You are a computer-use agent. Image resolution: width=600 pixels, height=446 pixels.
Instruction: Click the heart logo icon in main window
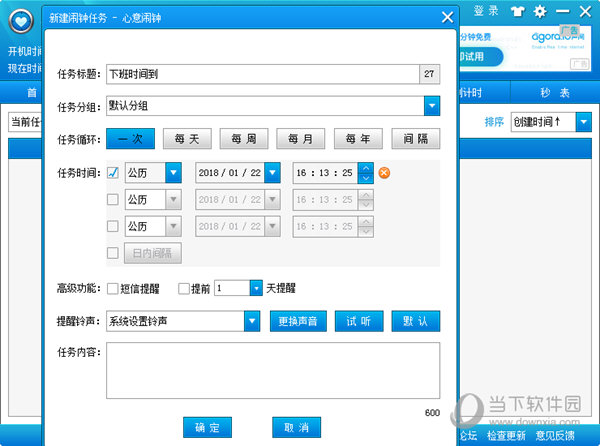coord(21,21)
